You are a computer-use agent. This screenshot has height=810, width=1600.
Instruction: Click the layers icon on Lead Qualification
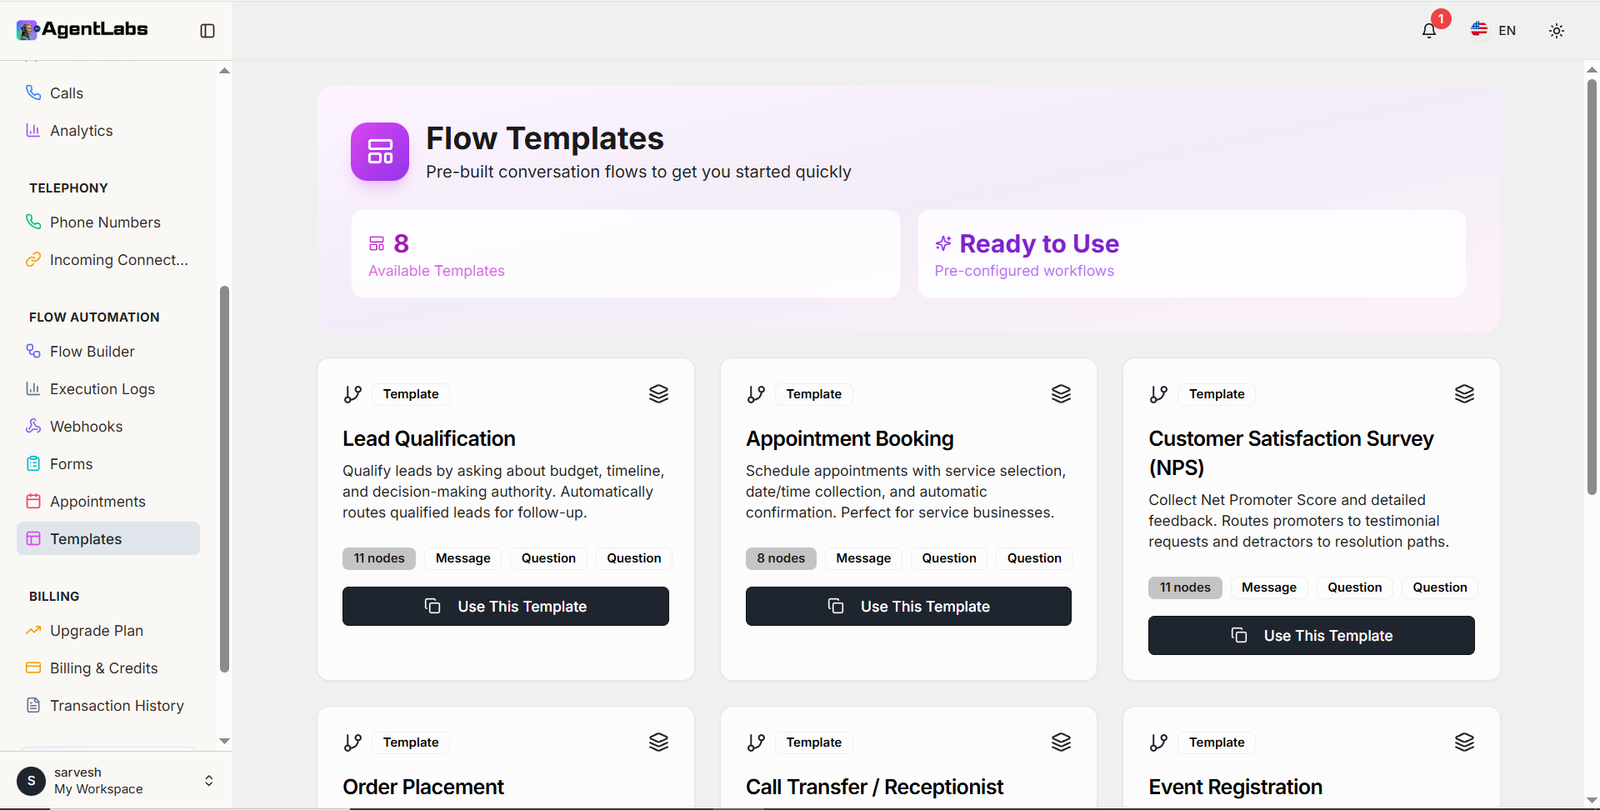pos(658,394)
